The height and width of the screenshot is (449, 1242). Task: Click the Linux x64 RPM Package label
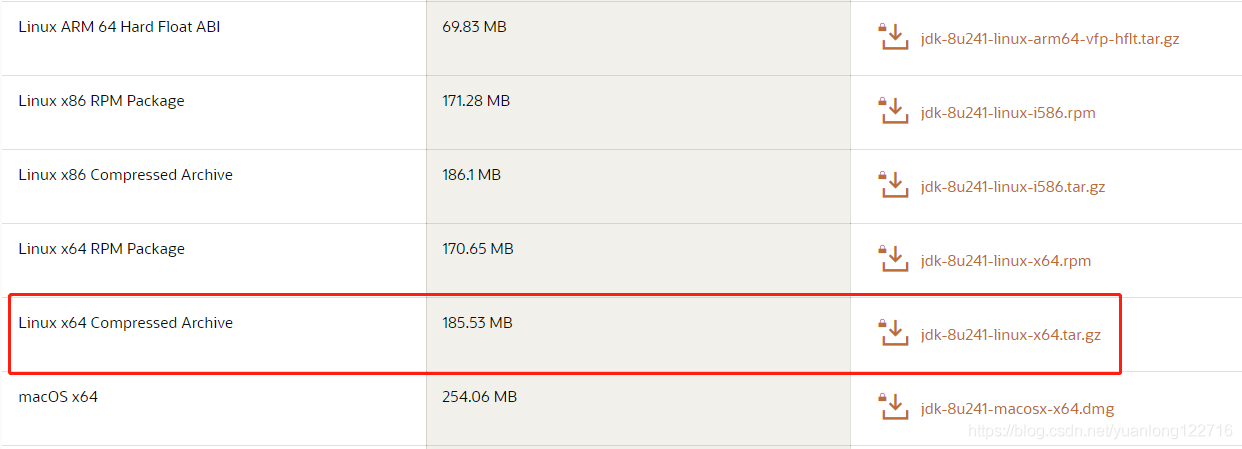[x=101, y=249]
